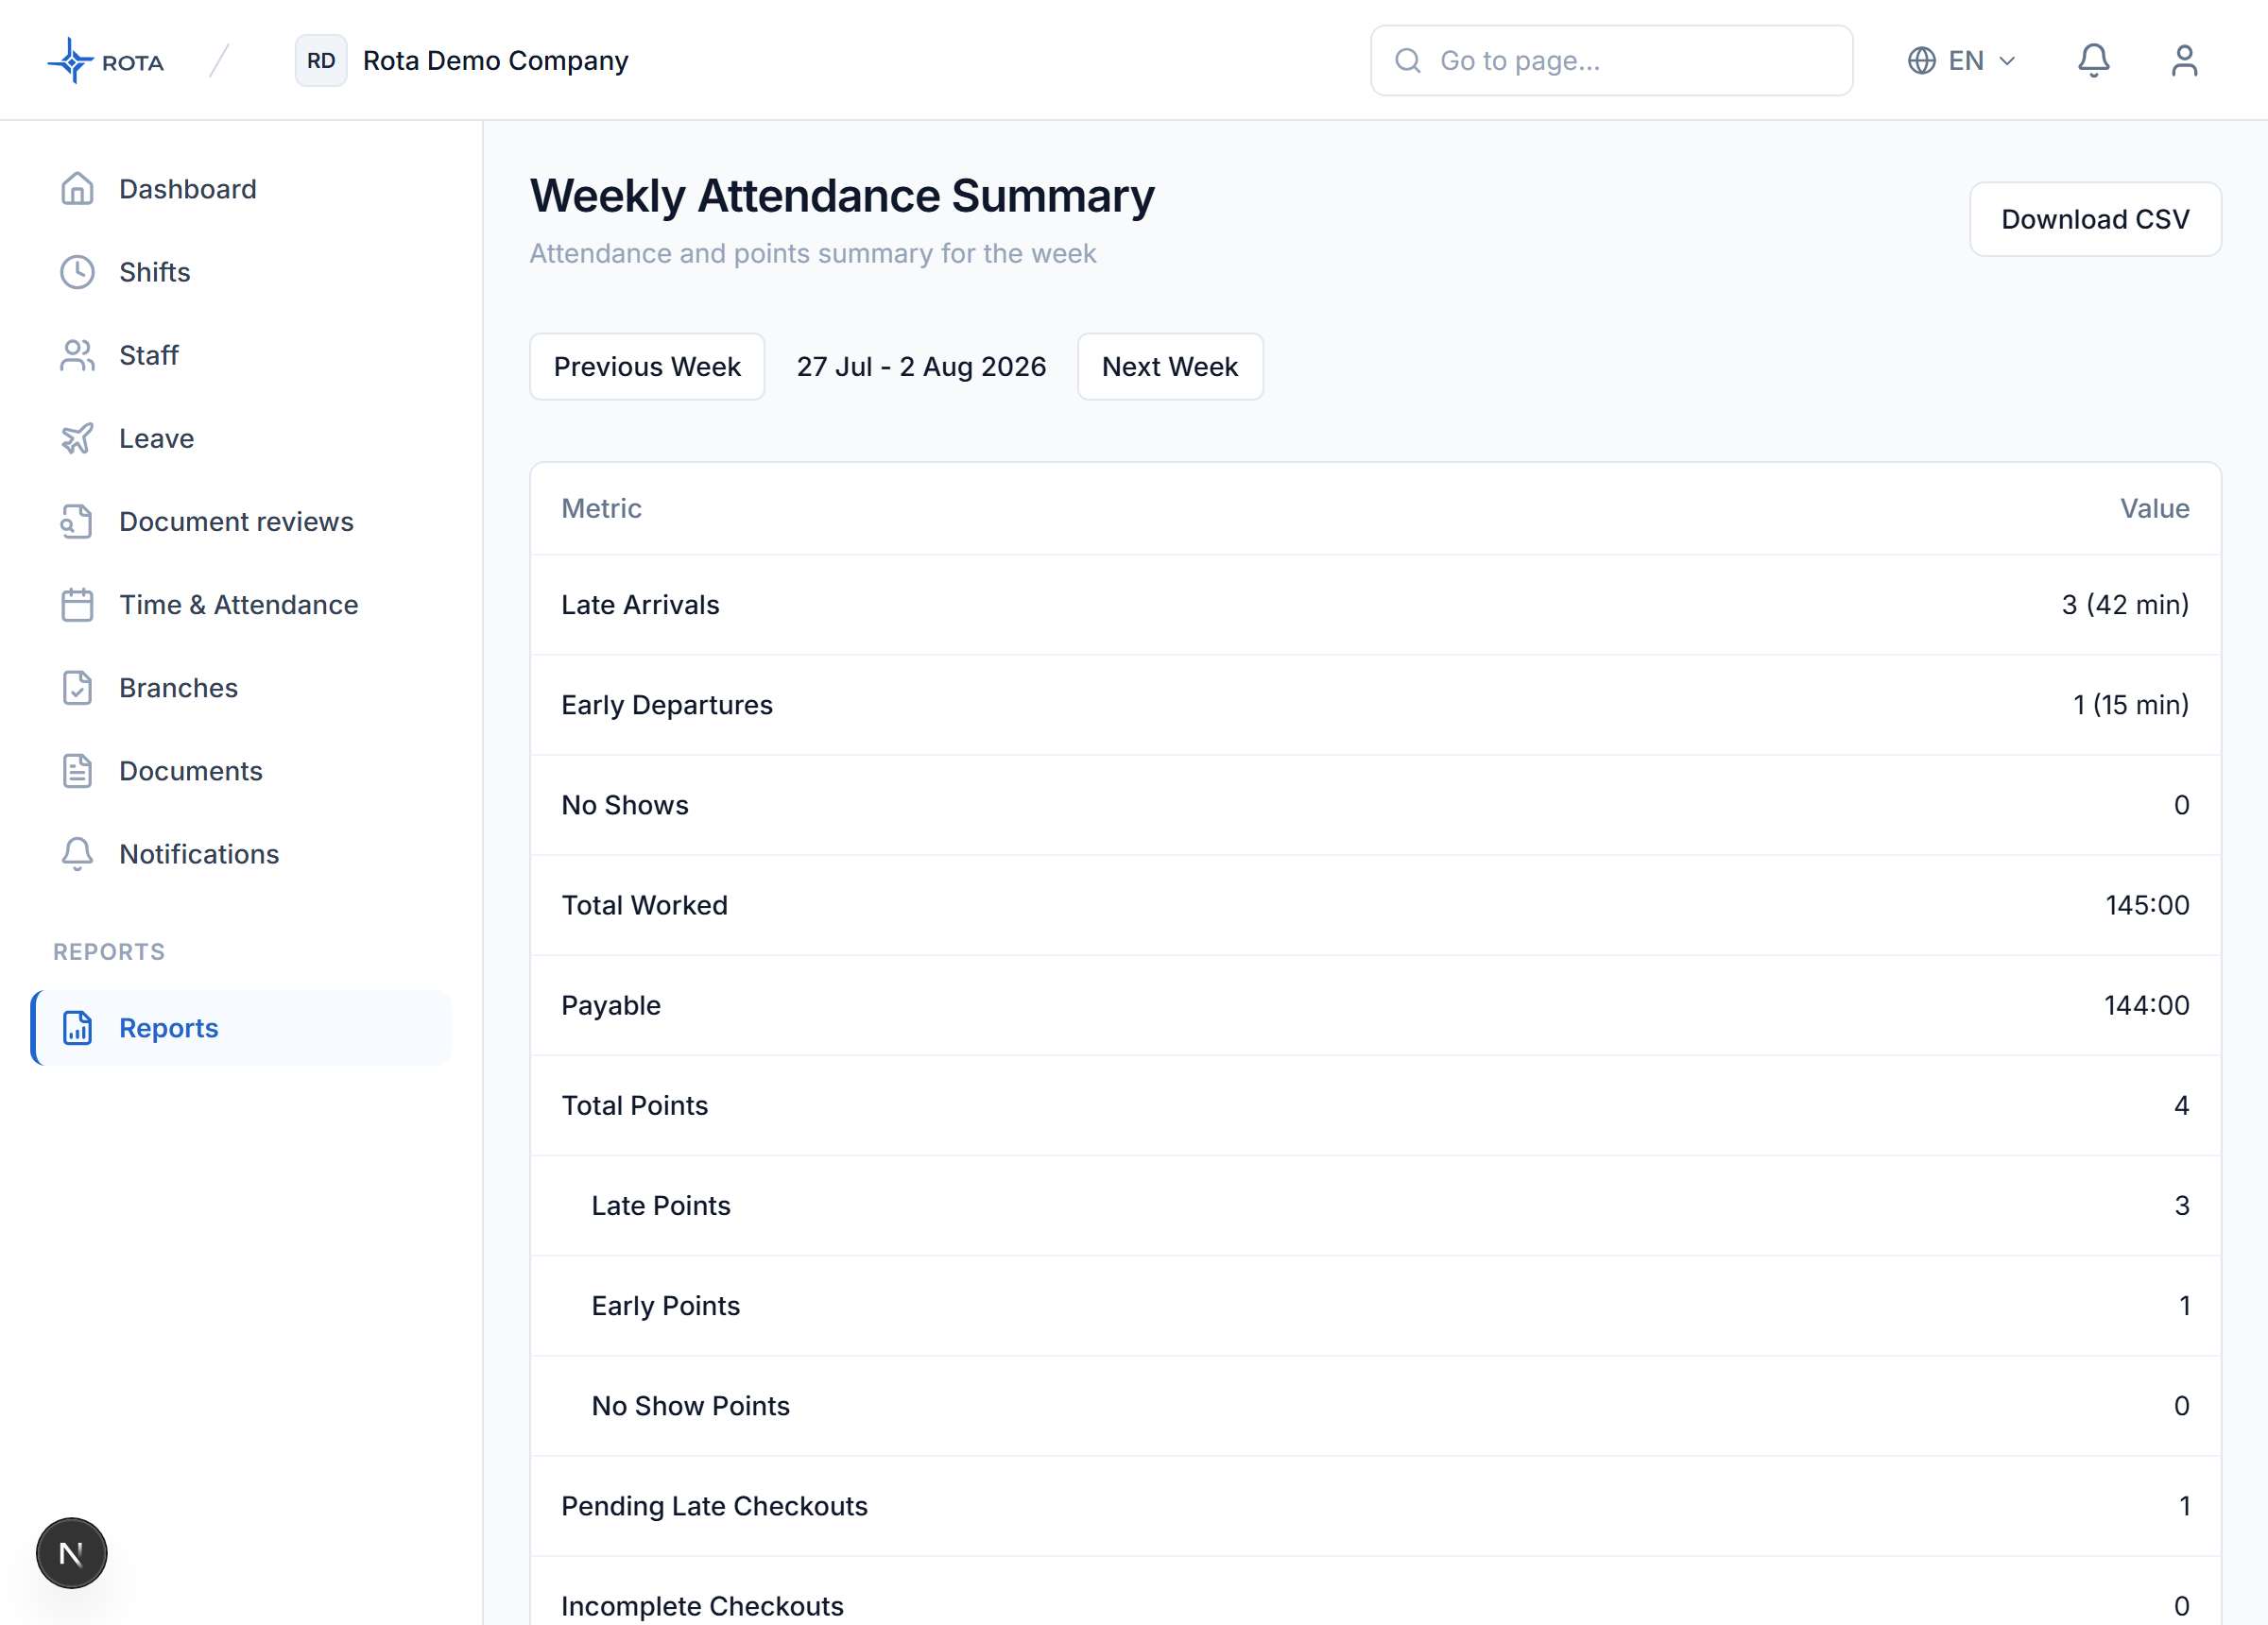Open the Next.js dev tools badge

pos(72,1553)
